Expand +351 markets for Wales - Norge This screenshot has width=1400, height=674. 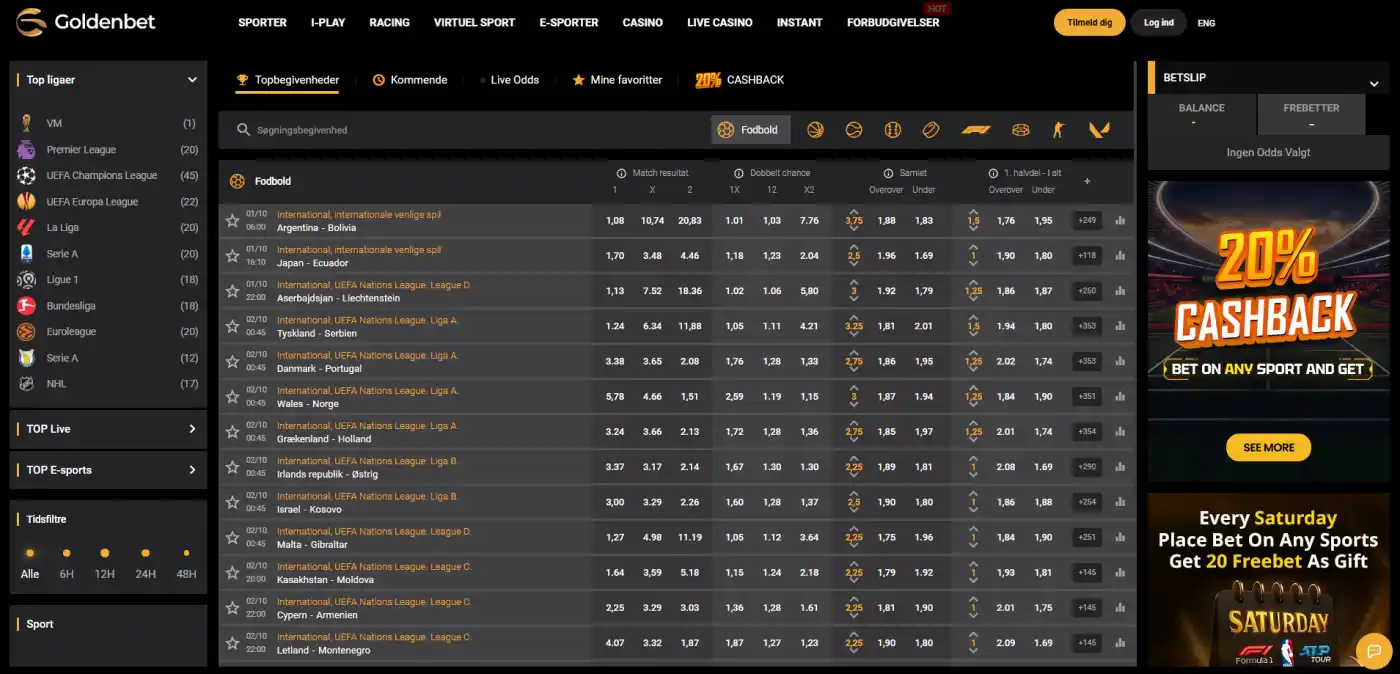(x=1087, y=397)
